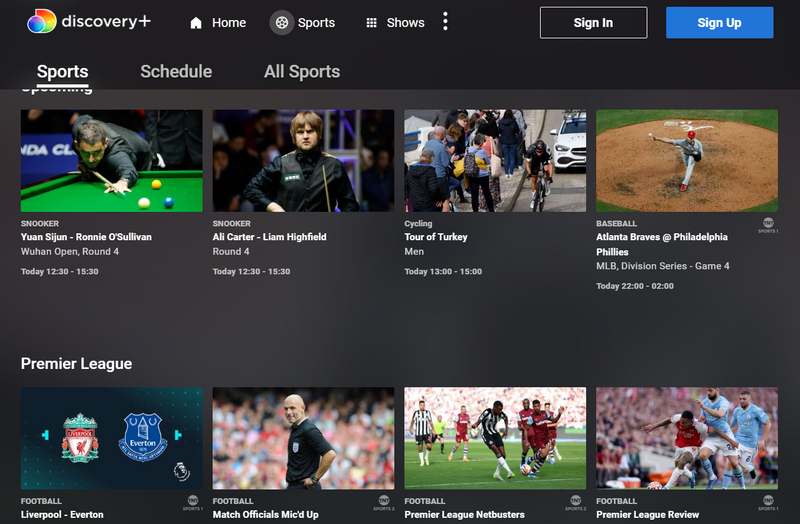Viewport: 800px width, 524px height.
Task: Click TNT Sports badge on Netbusters card
Action: [576, 503]
